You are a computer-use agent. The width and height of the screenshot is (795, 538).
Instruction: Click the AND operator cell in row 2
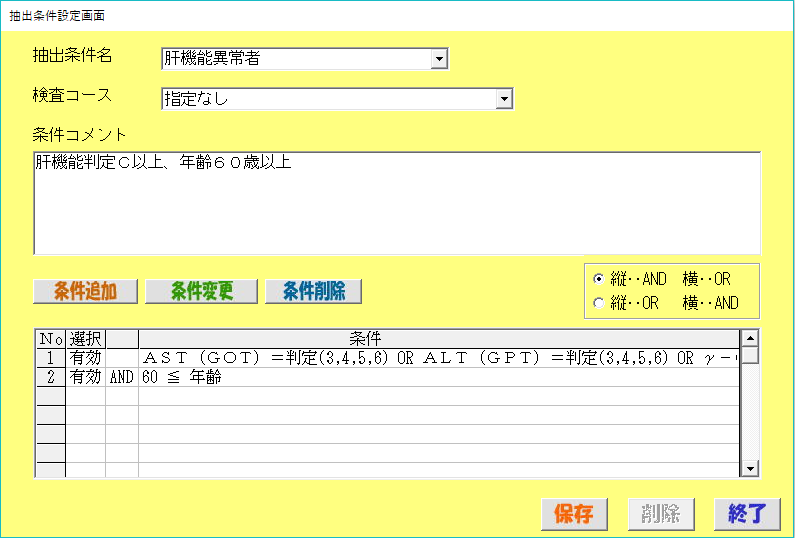[x=121, y=377]
